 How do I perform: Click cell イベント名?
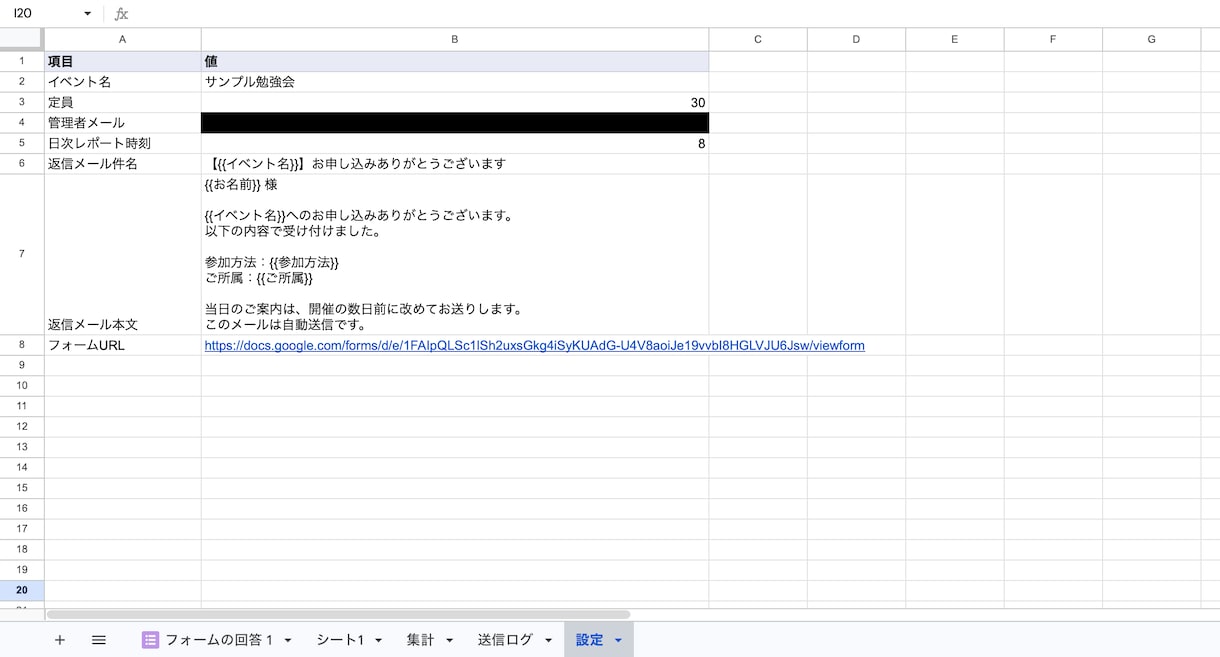[123, 82]
